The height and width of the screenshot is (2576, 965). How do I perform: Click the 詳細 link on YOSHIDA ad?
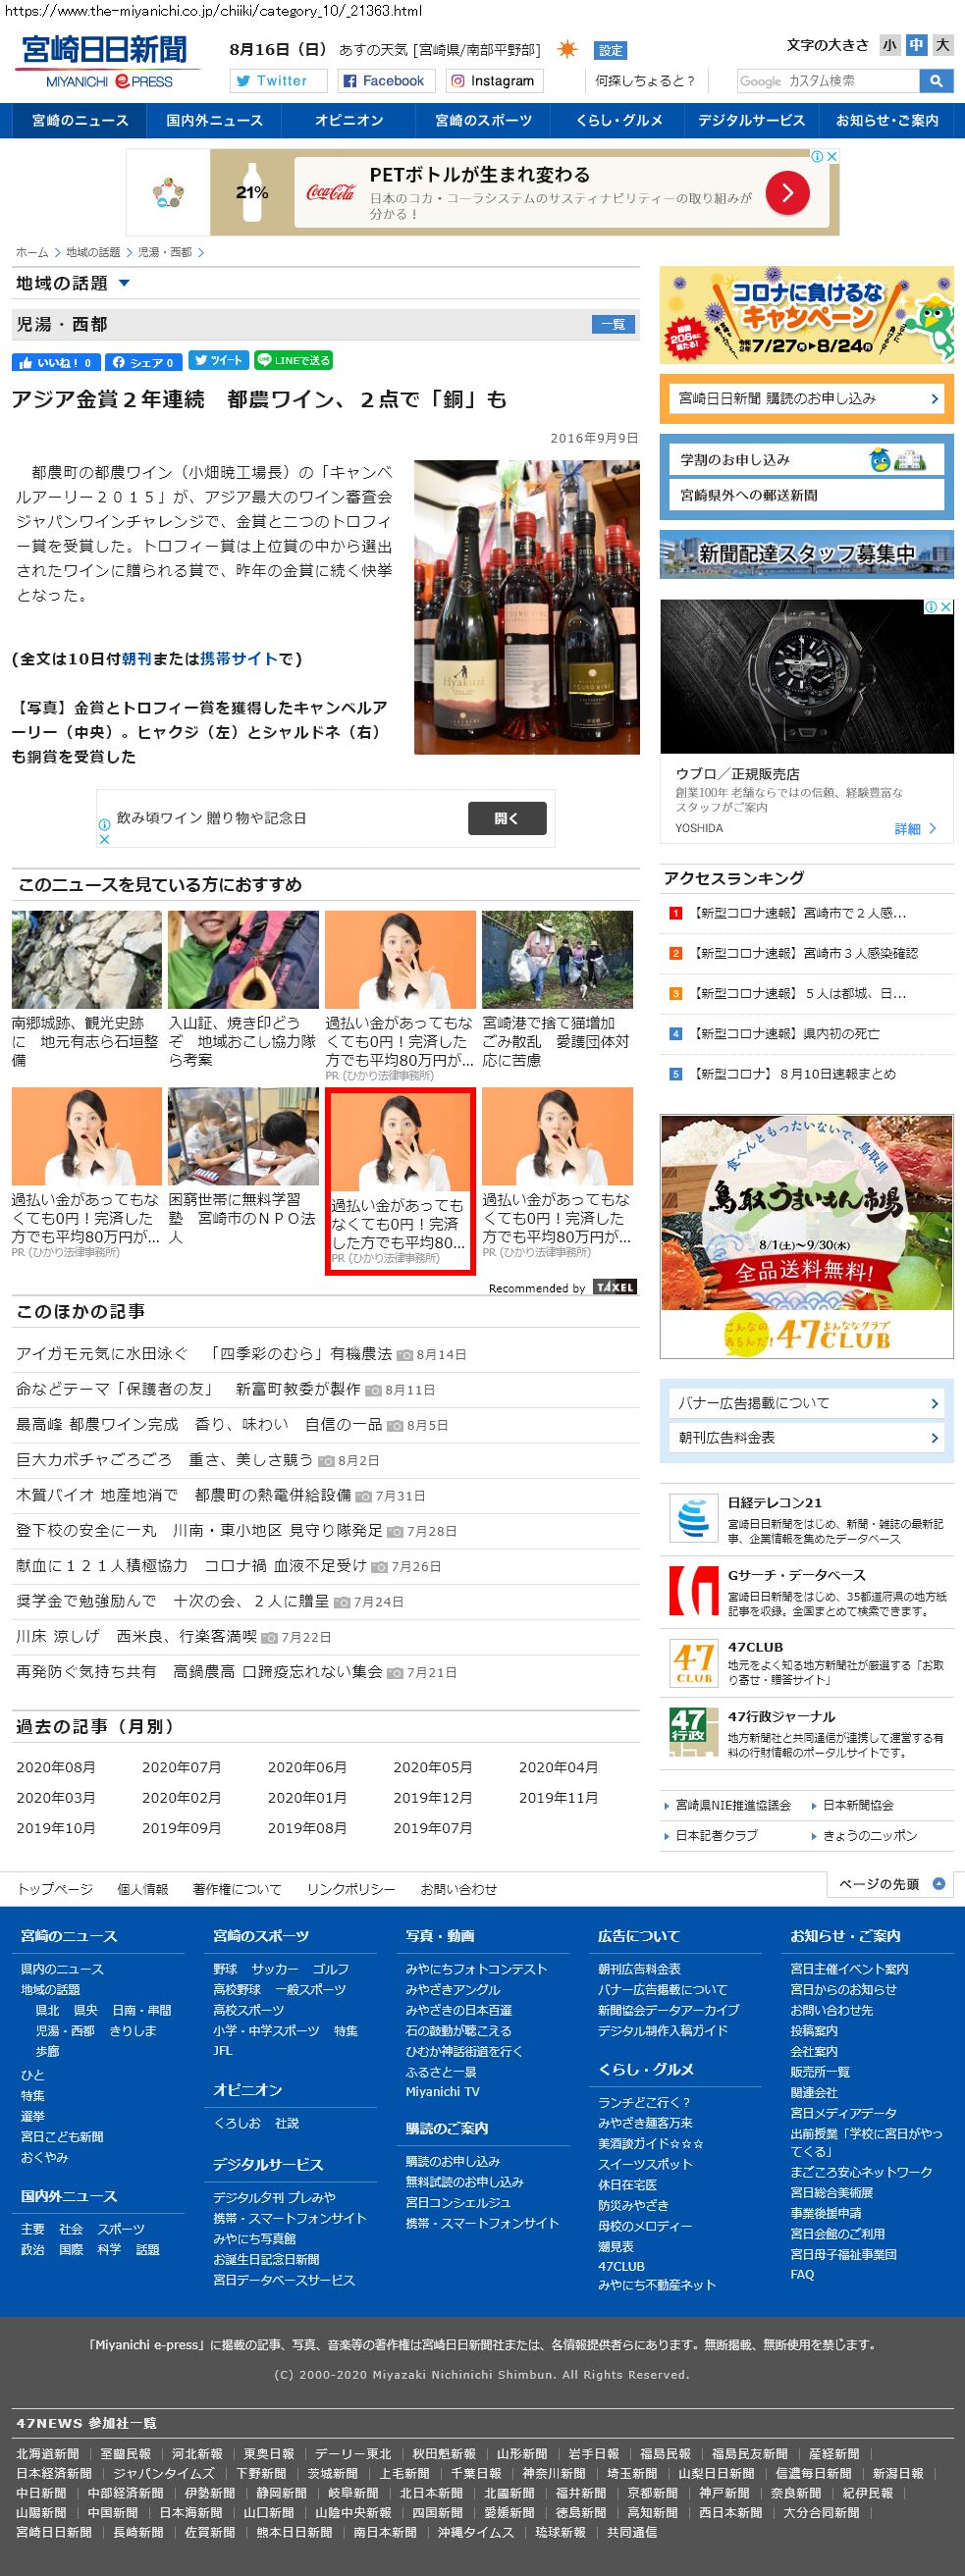coord(915,829)
